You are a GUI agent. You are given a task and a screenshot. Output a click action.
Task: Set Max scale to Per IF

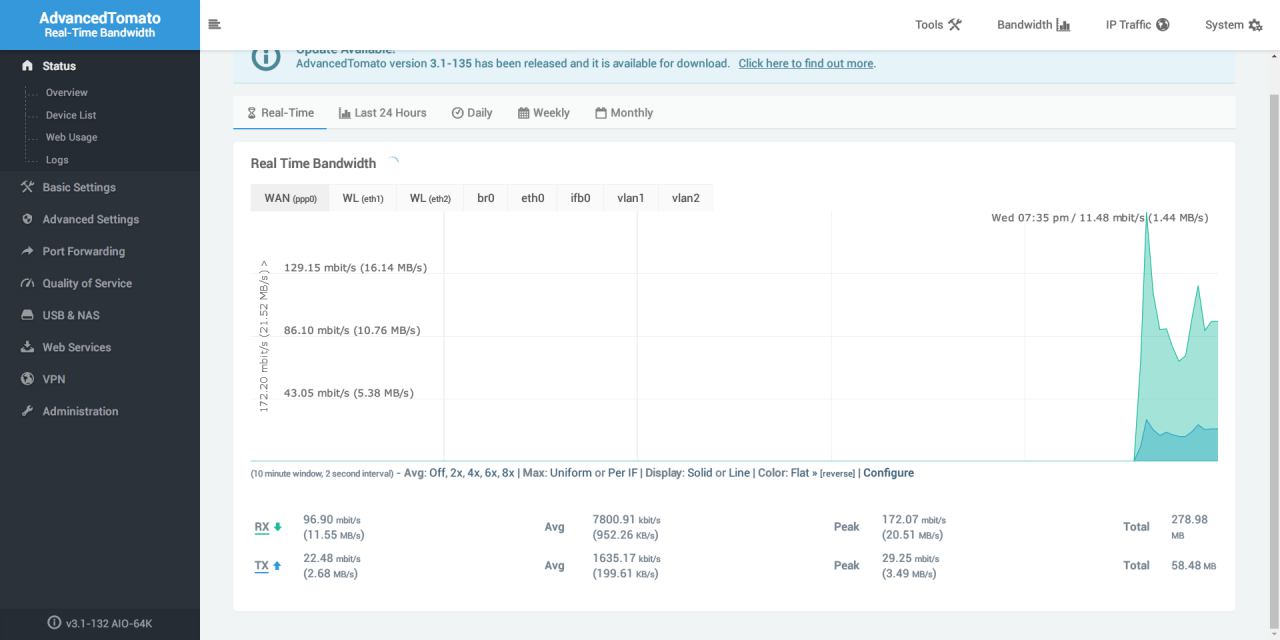pyautogui.click(x=623, y=473)
